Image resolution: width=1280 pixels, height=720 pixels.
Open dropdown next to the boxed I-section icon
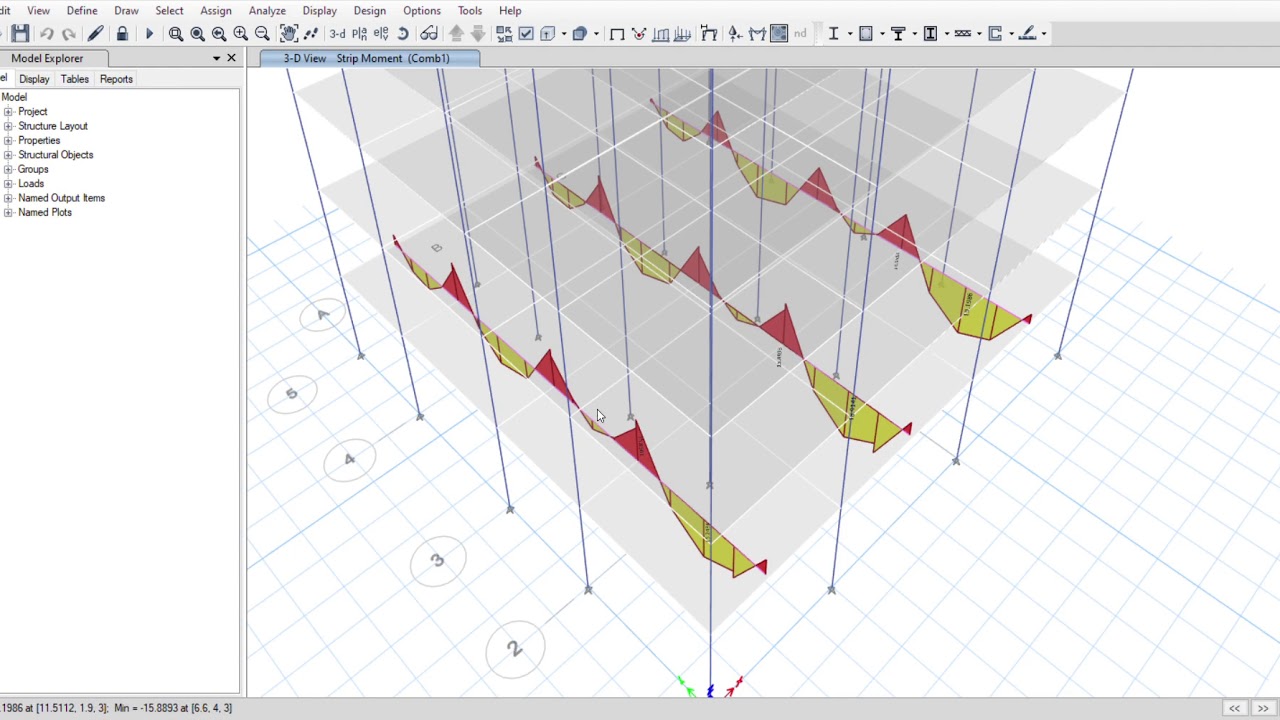[x=946, y=33]
